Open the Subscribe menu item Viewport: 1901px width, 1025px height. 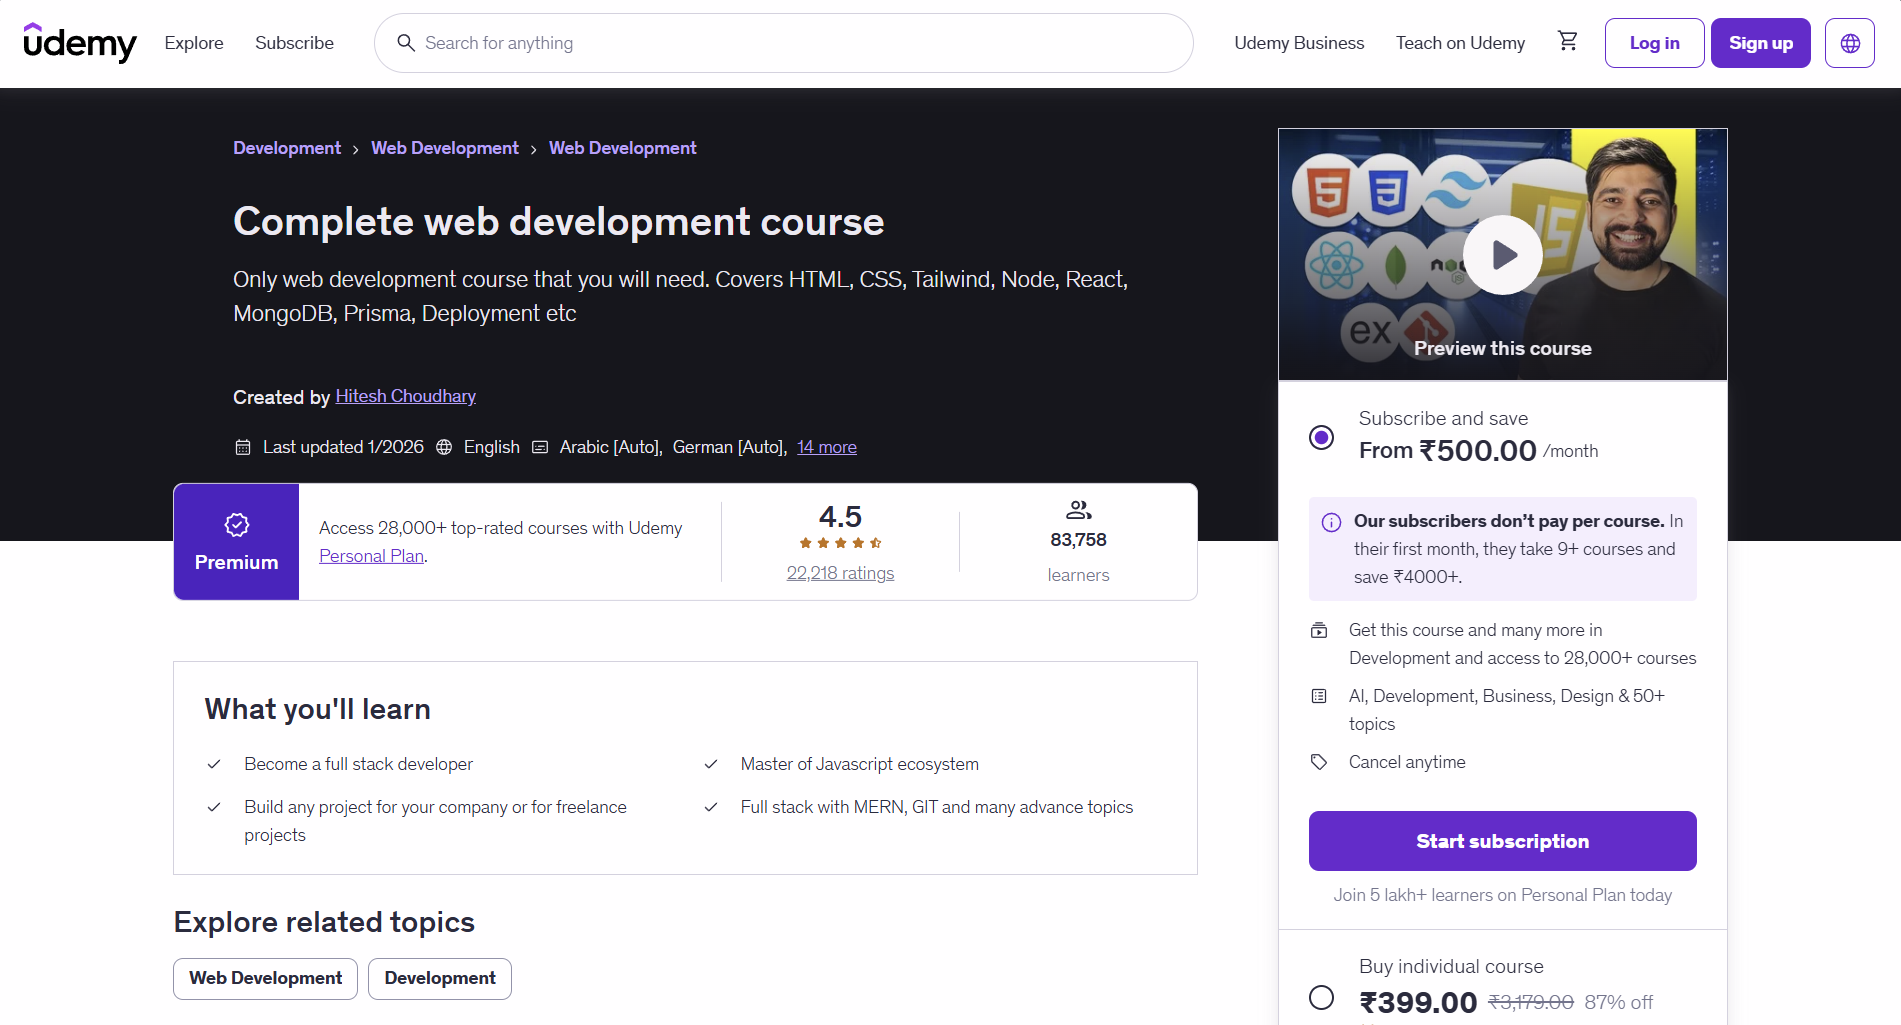[x=294, y=43]
